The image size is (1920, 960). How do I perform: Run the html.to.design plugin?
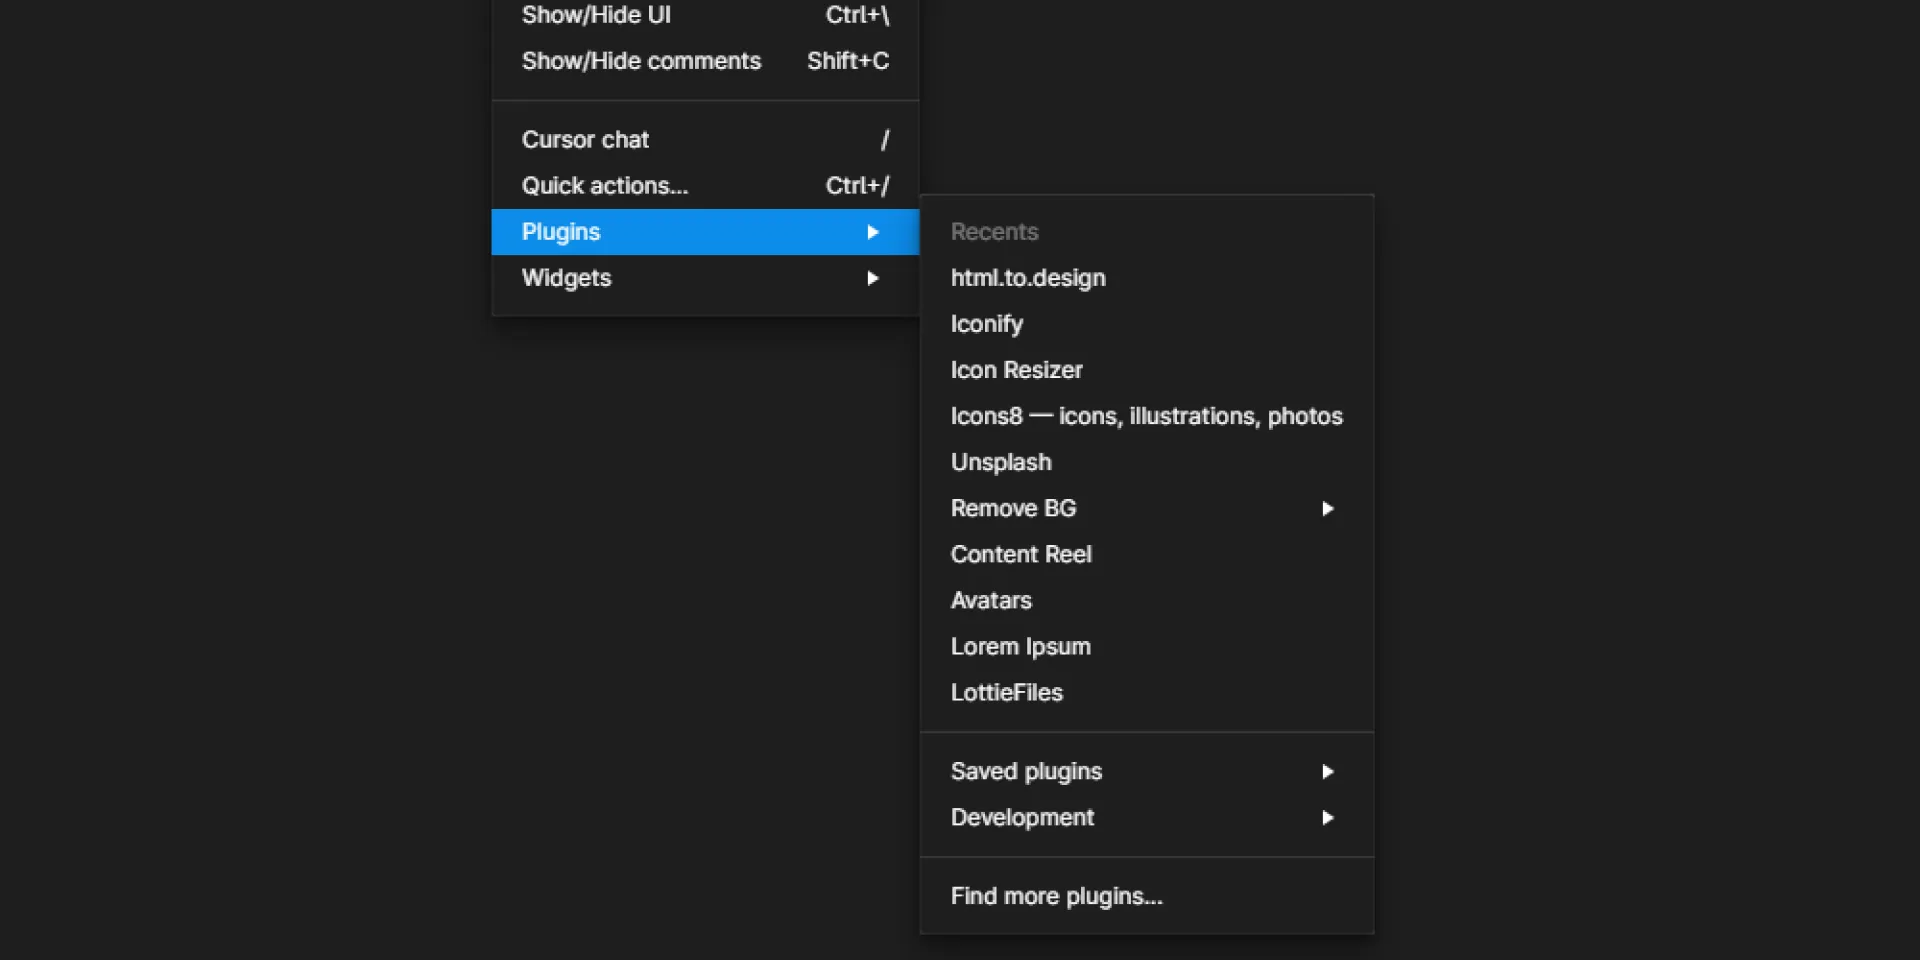coord(1147,278)
